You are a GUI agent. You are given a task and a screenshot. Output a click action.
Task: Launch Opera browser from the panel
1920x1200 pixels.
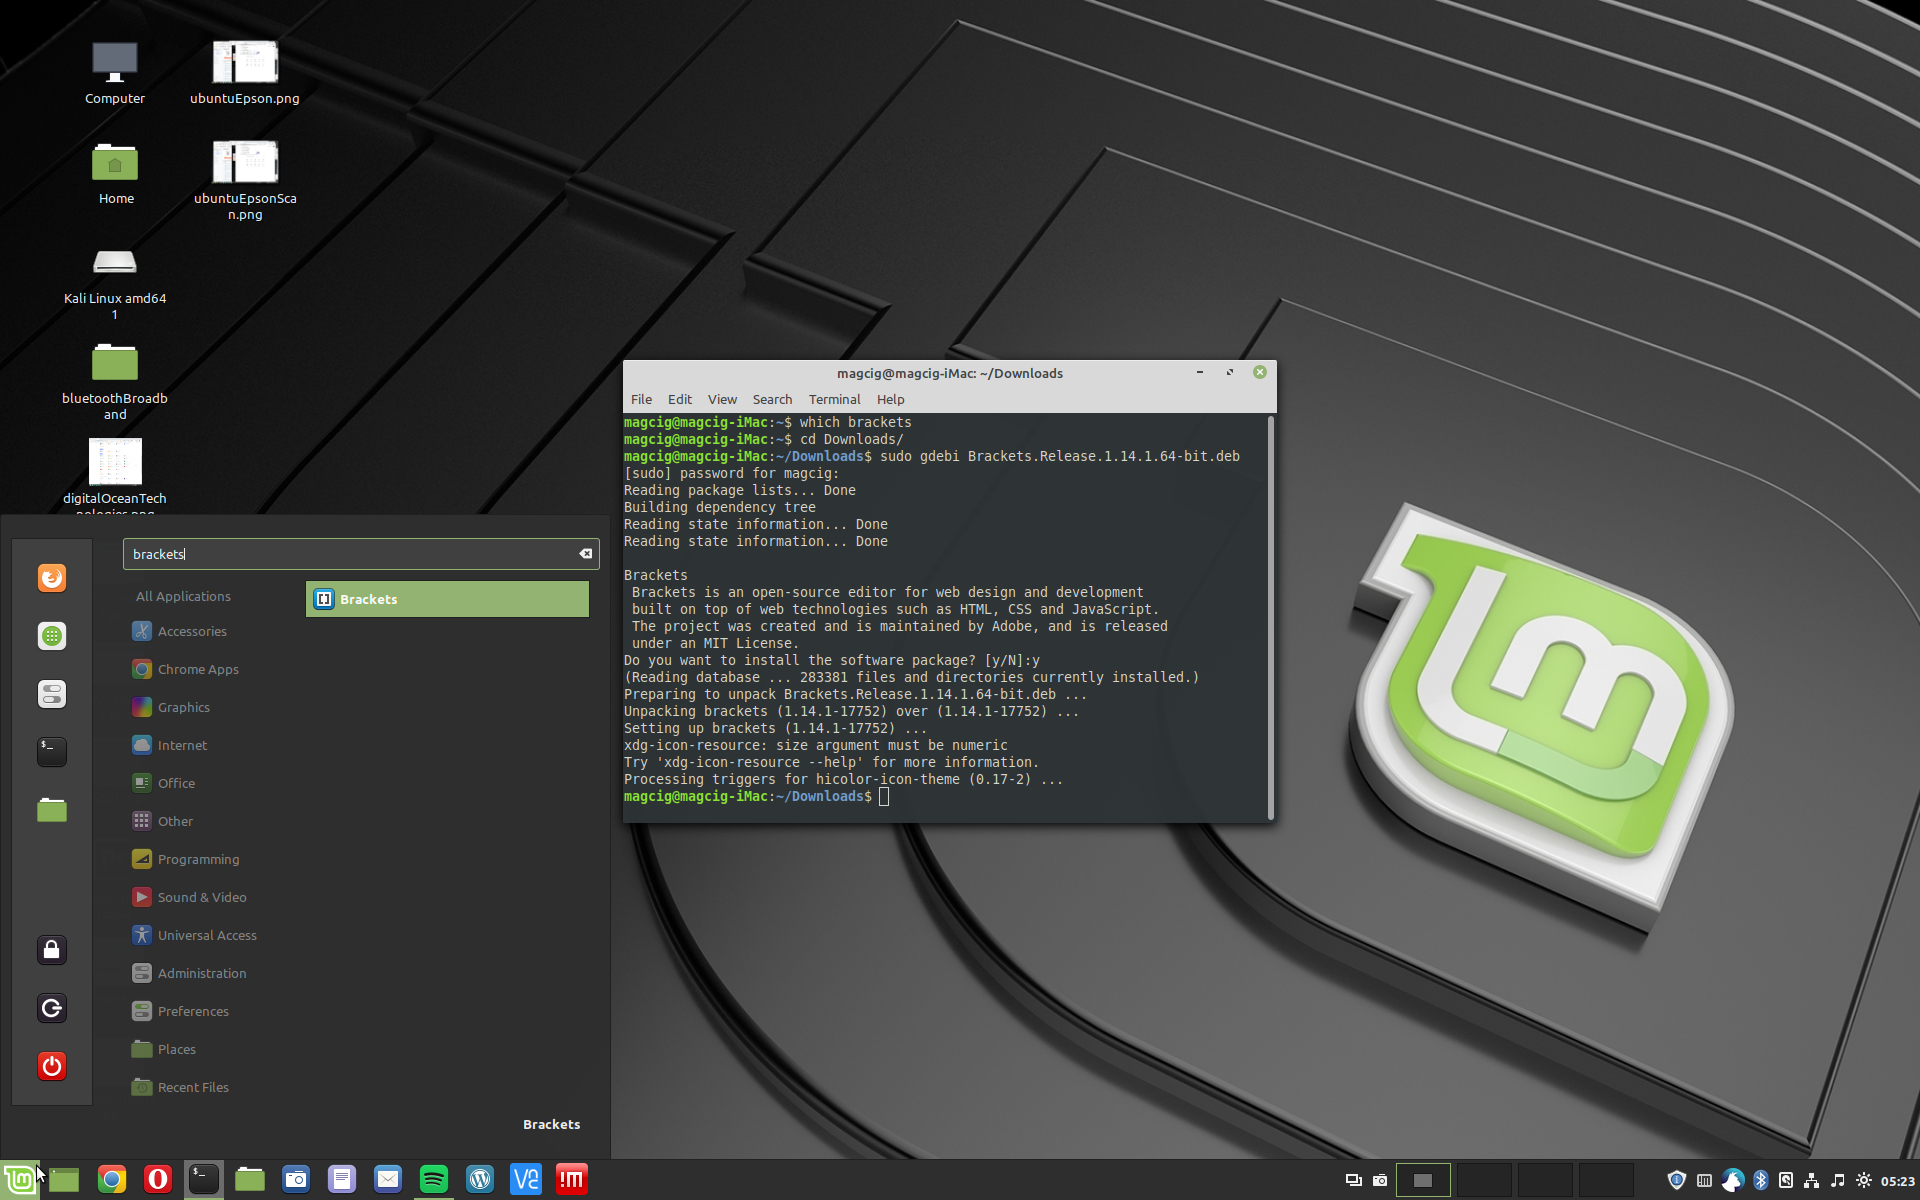[x=158, y=1180]
